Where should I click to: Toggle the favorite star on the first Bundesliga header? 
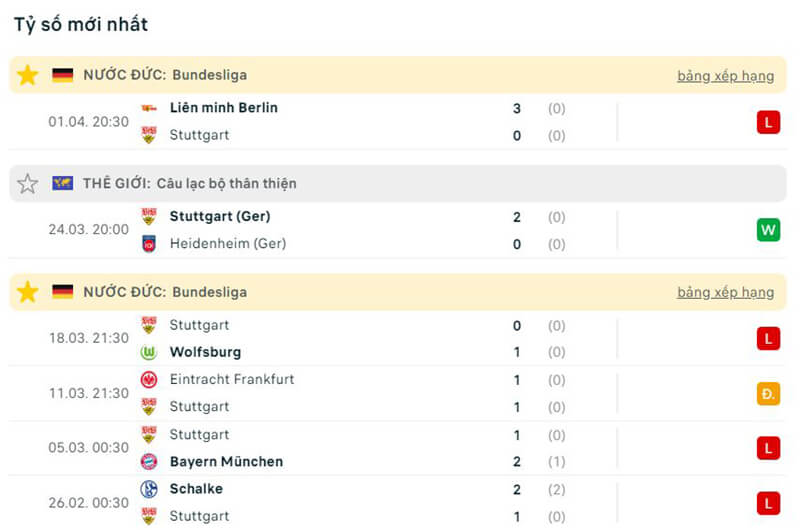tap(28, 75)
